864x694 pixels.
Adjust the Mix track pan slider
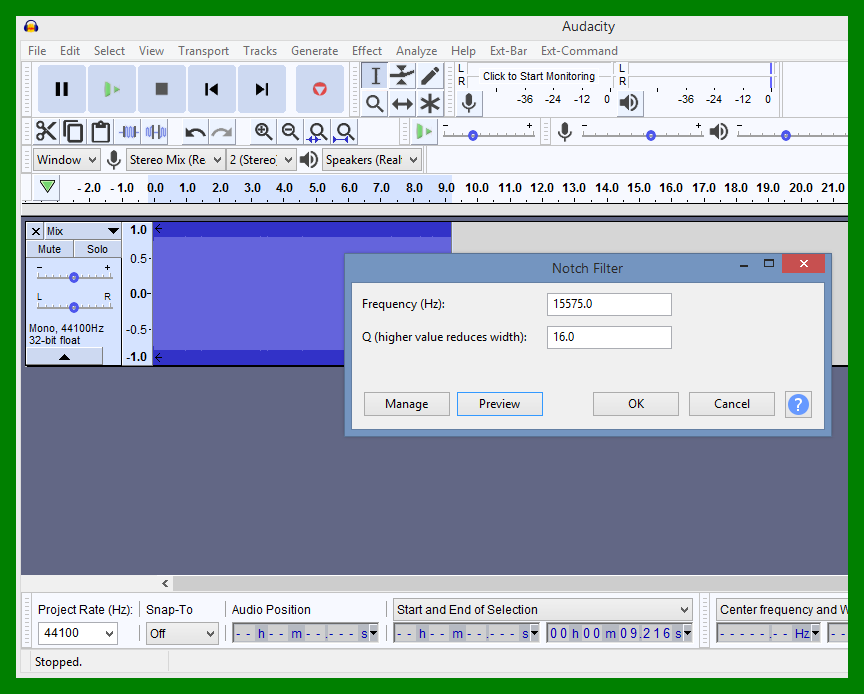pyautogui.click(x=74, y=306)
